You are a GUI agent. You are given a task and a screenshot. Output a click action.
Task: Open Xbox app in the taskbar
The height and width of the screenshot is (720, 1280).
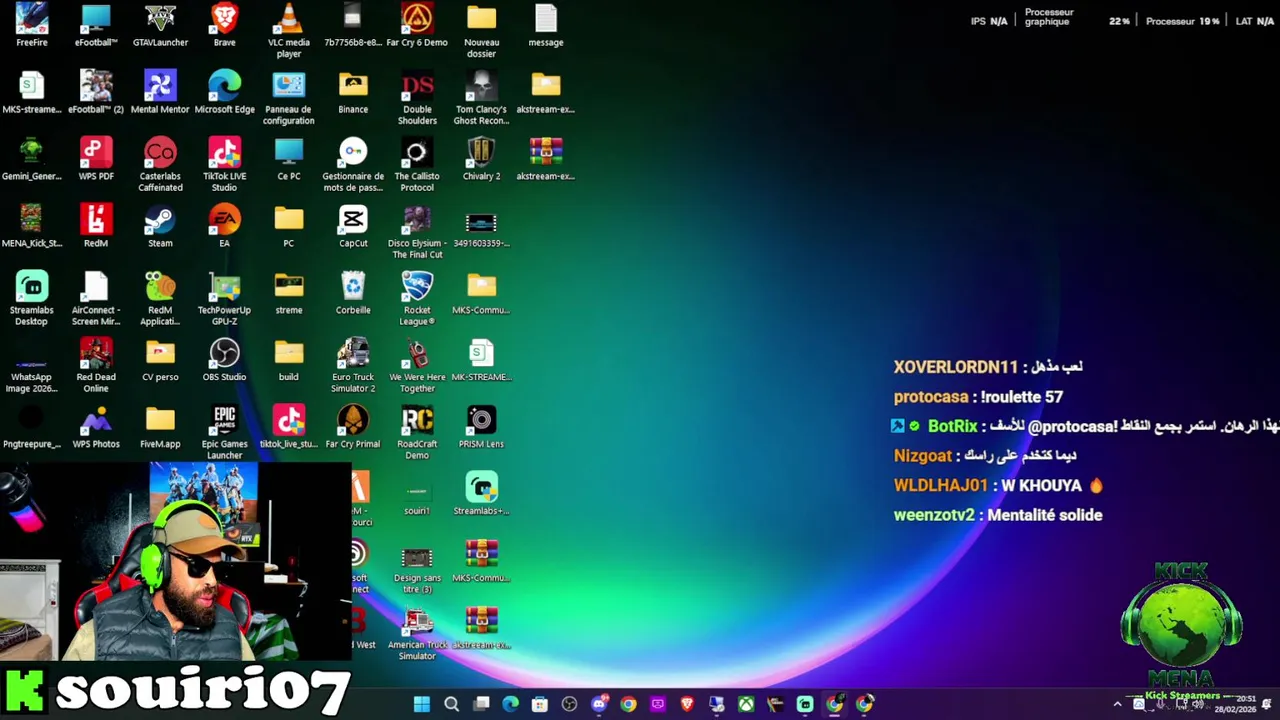(746, 704)
